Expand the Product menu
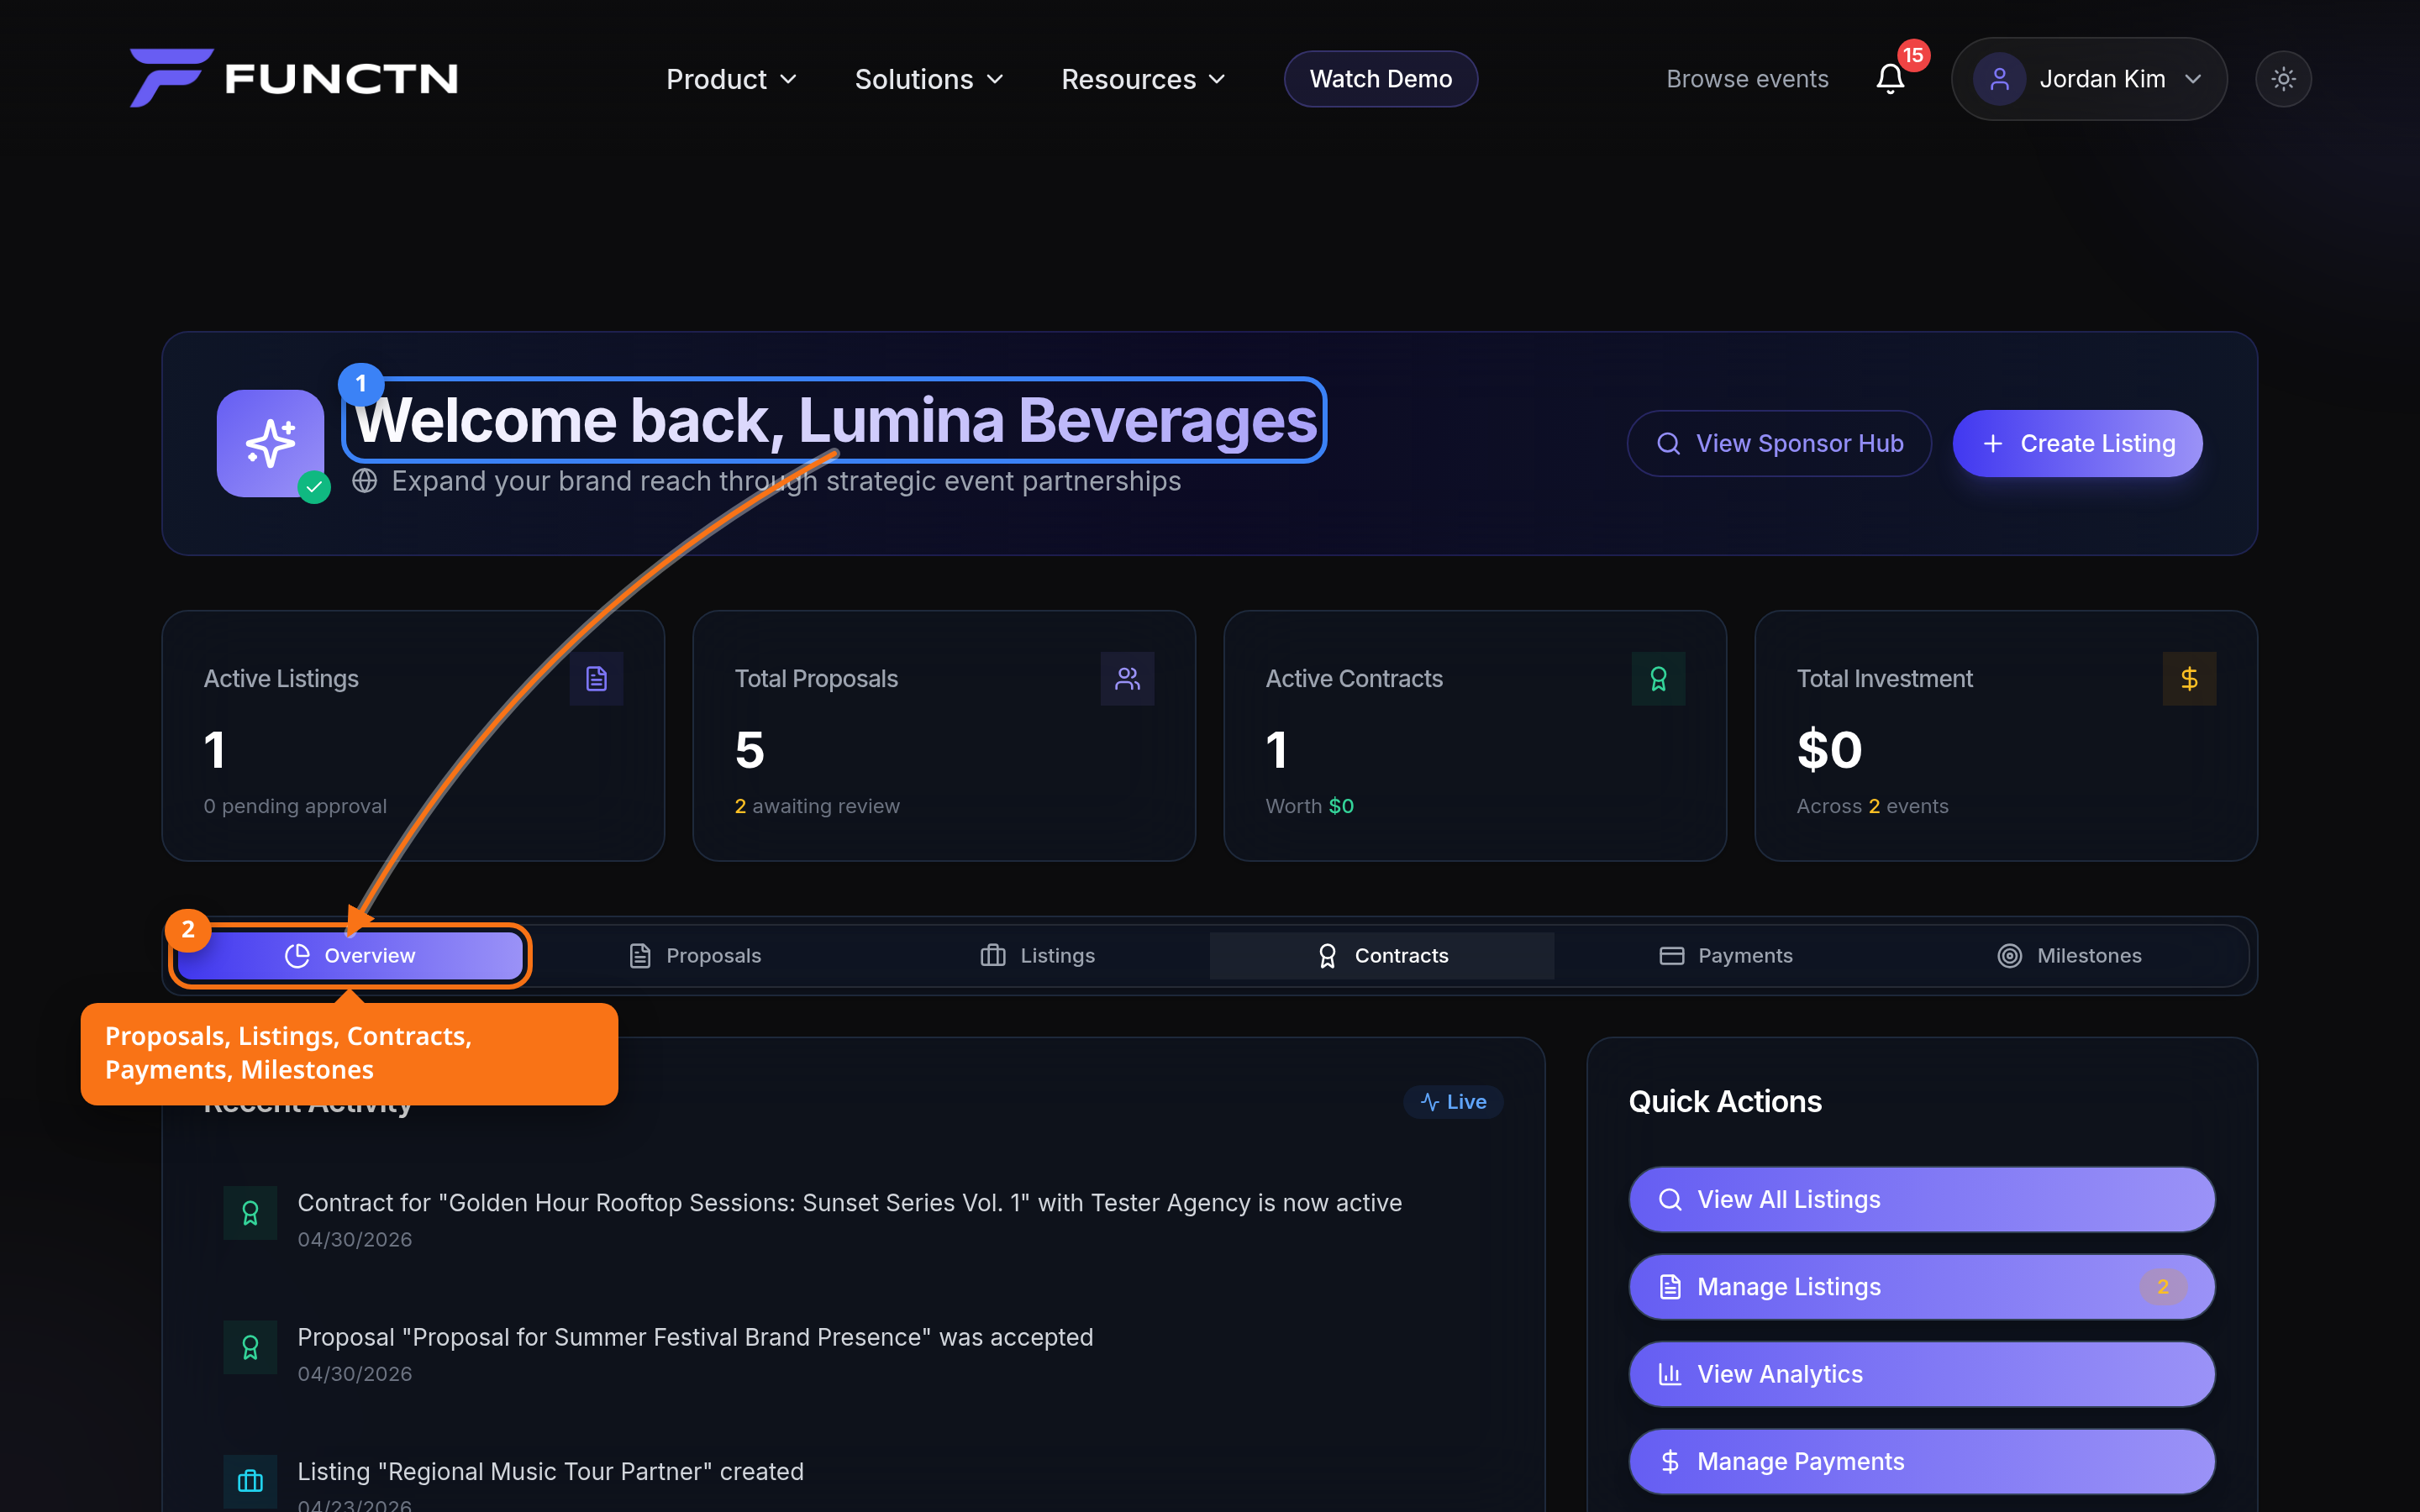 click(732, 79)
